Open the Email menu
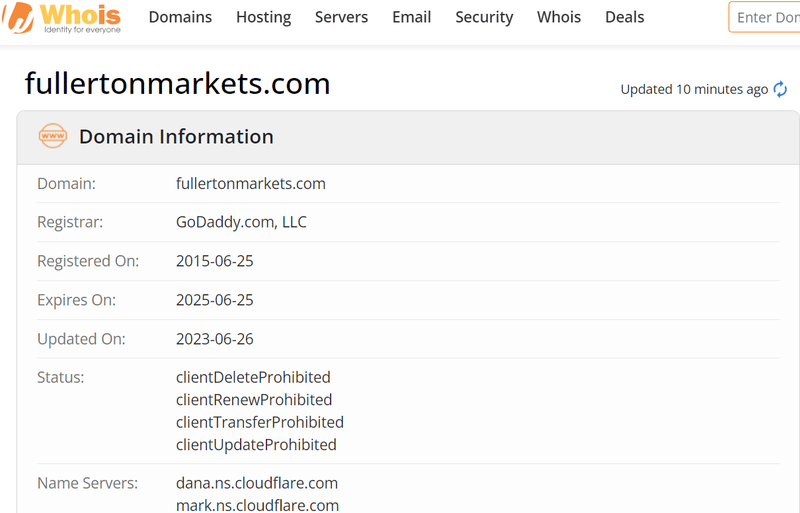This screenshot has height=513, width=800. pyautogui.click(x=411, y=17)
